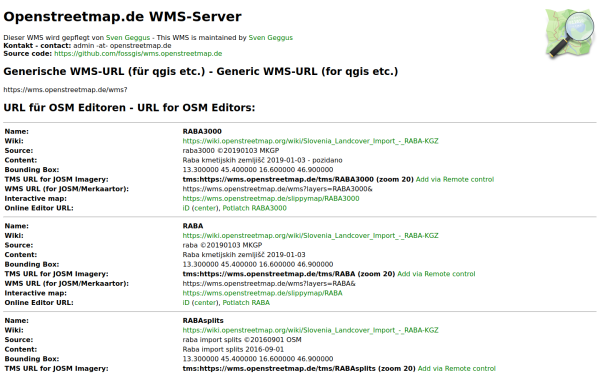The image size is (600, 375).
Task: Click the name value 'RABA3000'
Action: point(202,132)
